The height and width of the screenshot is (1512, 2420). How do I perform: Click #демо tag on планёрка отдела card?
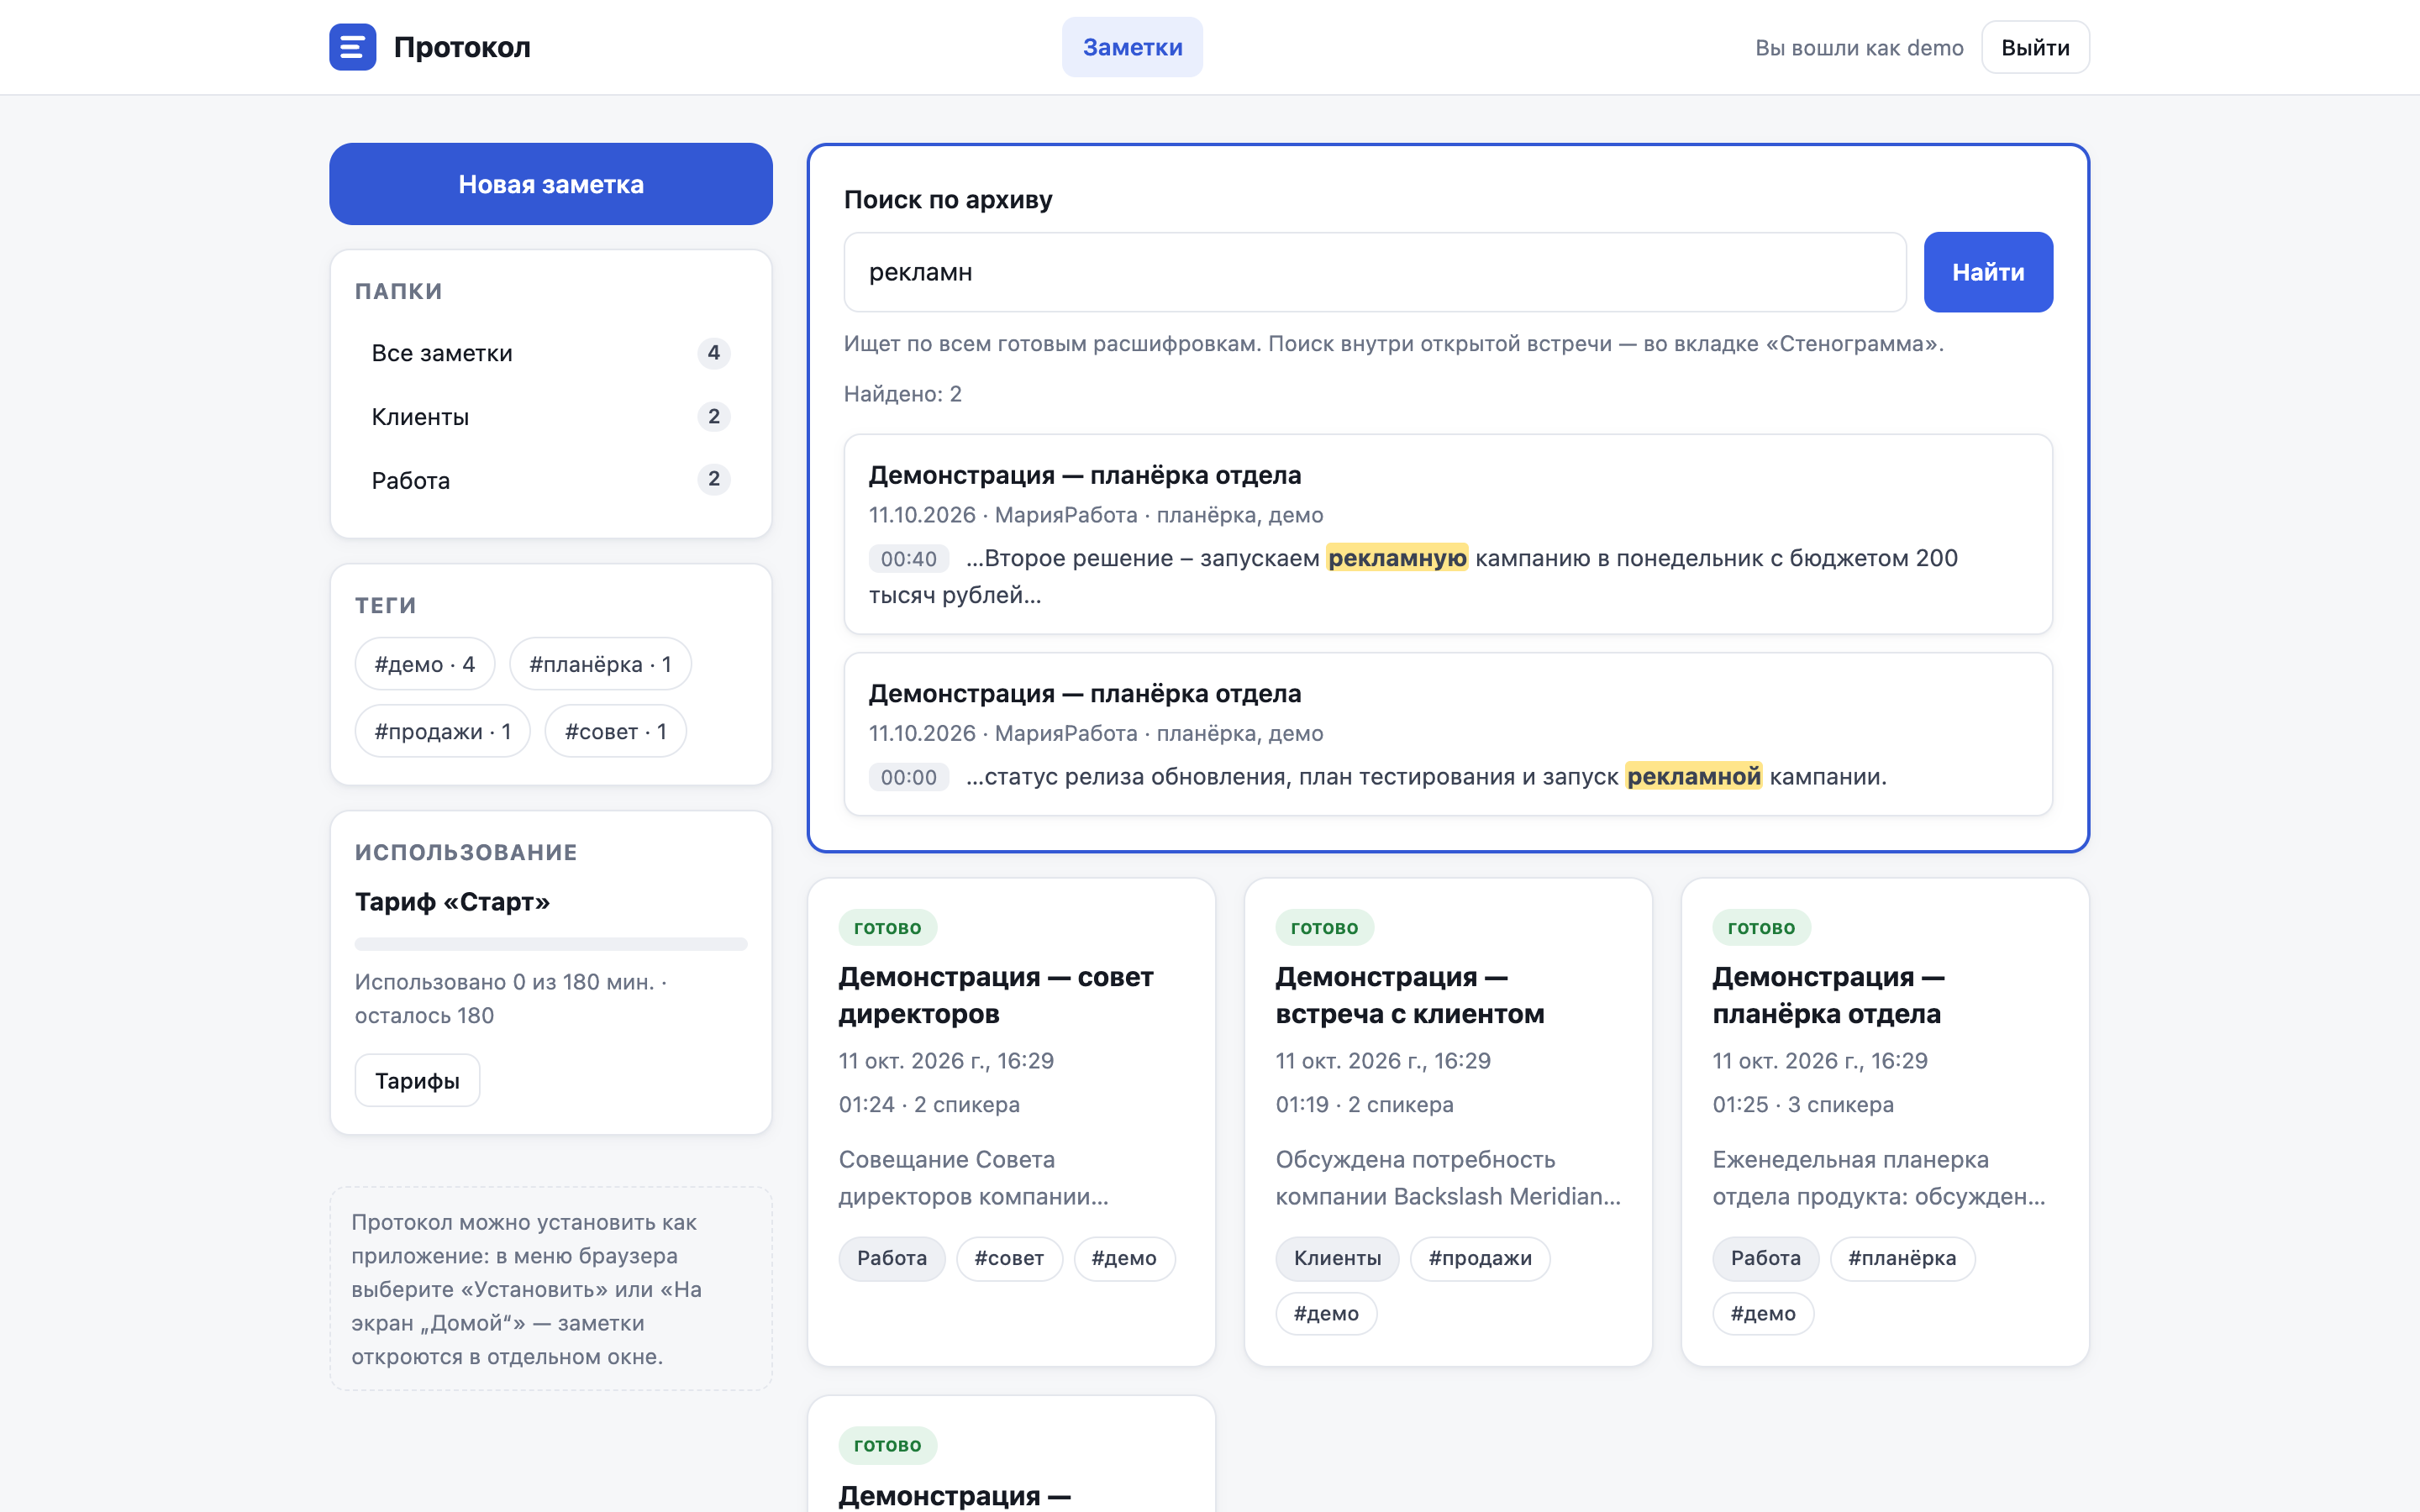pyautogui.click(x=1763, y=1314)
